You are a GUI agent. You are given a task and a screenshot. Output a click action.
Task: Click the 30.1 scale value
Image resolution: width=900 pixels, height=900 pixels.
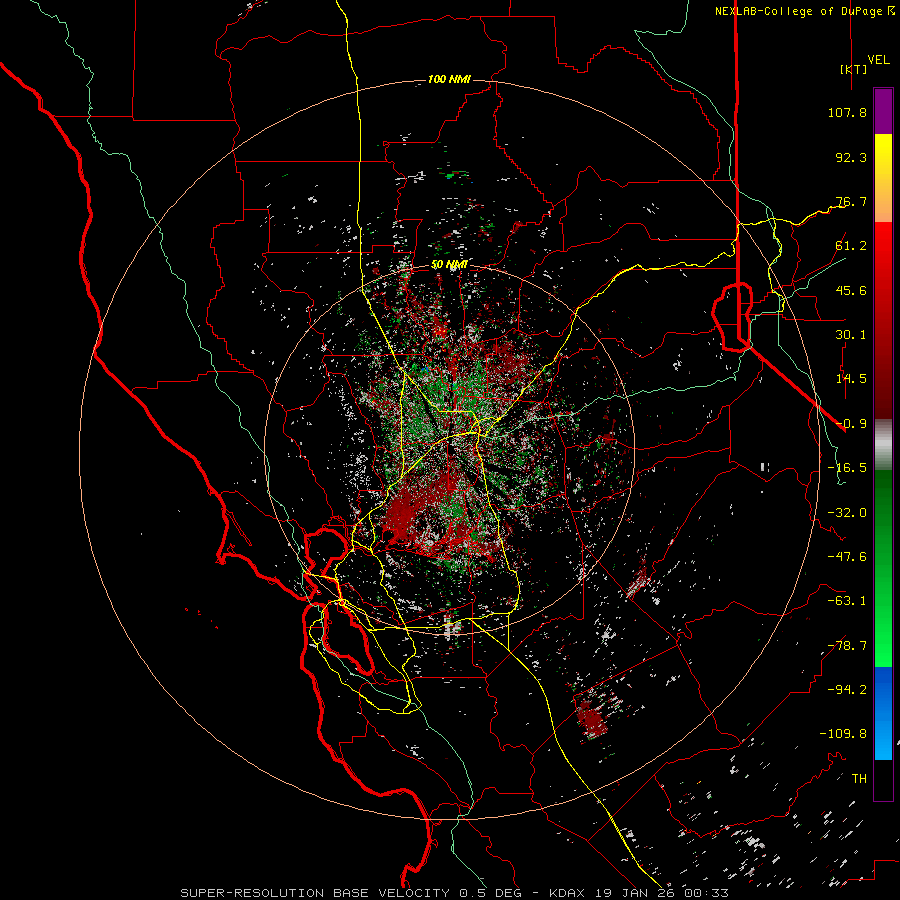pos(851,335)
